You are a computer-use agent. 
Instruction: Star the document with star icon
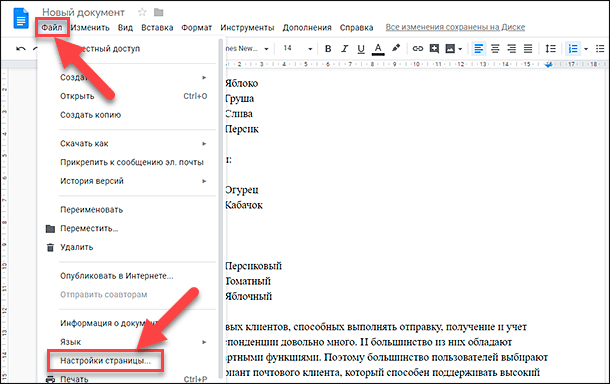point(142,12)
